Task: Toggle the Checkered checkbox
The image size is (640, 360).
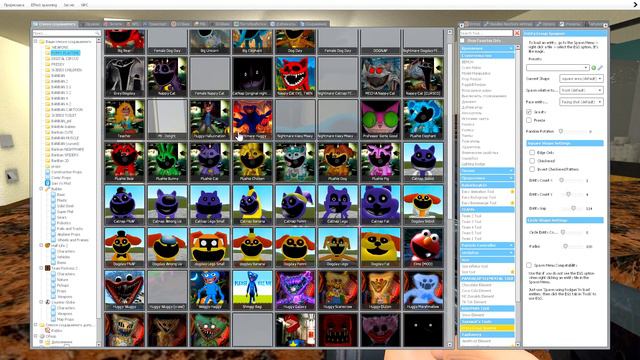Action: (532, 161)
